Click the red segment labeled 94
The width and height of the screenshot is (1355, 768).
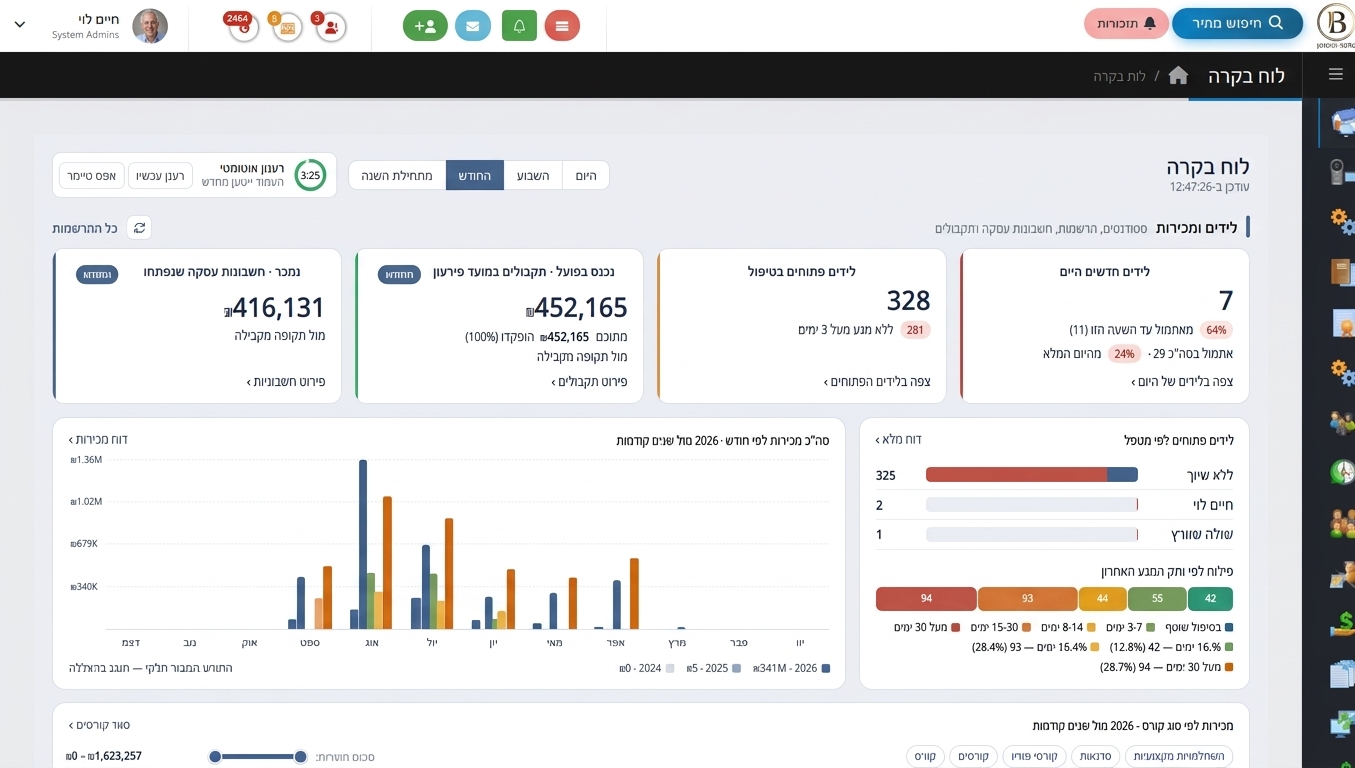tap(926, 598)
